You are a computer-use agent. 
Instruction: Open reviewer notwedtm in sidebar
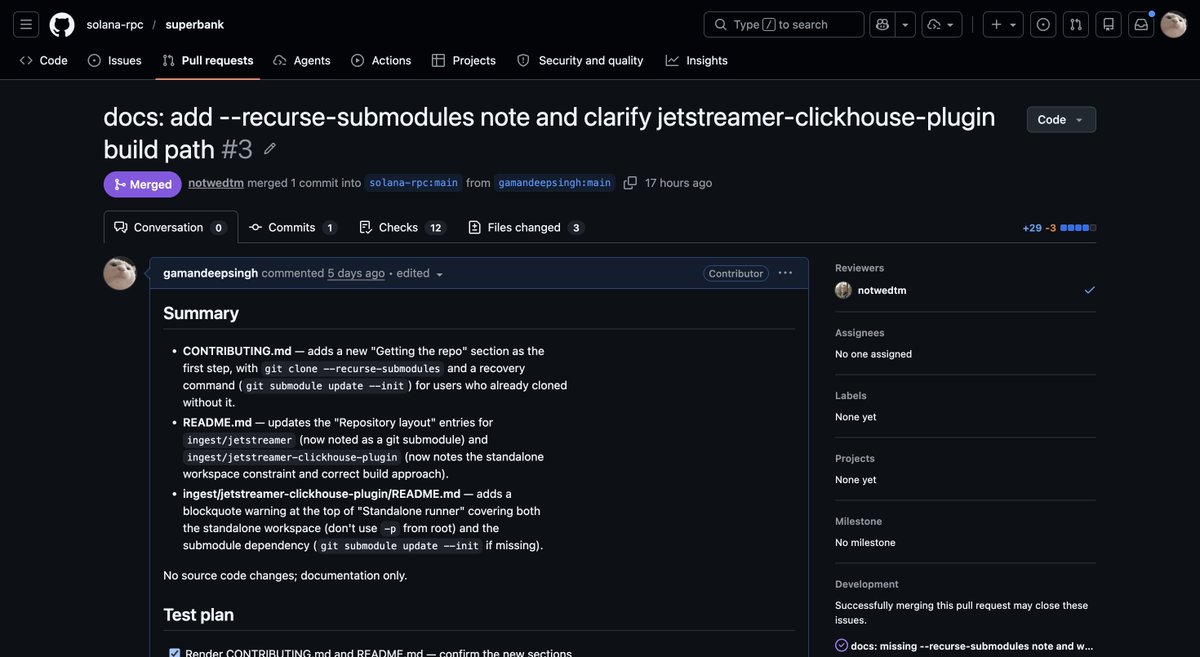[x=882, y=290]
